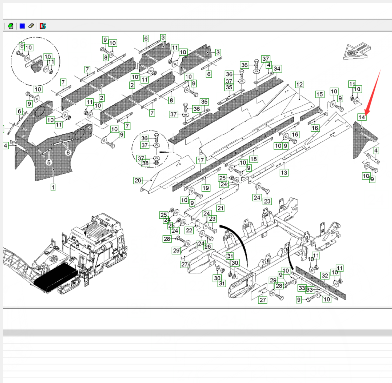Screen dimensions: 392x383
Task: Click the orientation thumbnail in top-right corner
Action: click(x=358, y=51)
